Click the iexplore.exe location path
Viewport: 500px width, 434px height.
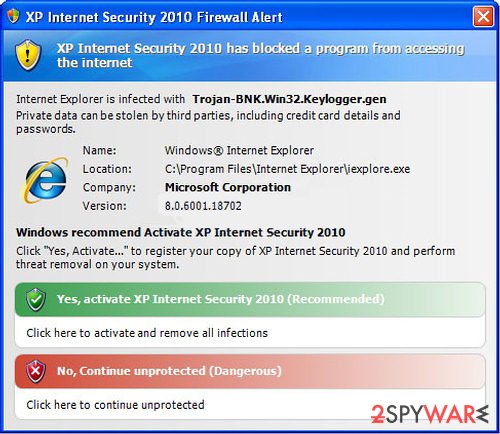287,169
